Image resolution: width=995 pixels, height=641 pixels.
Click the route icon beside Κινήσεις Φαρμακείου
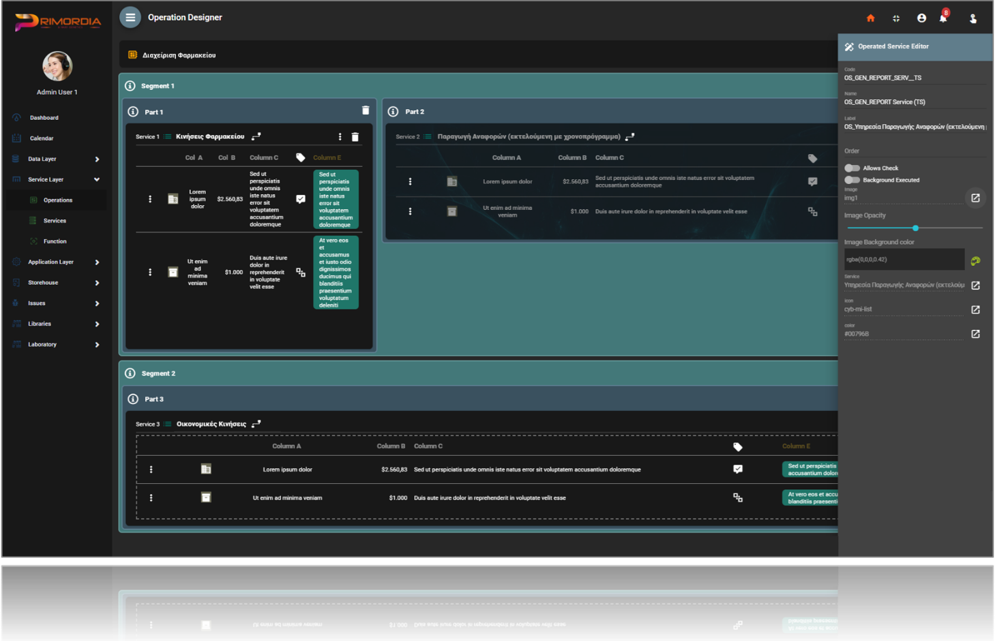tap(256, 137)
